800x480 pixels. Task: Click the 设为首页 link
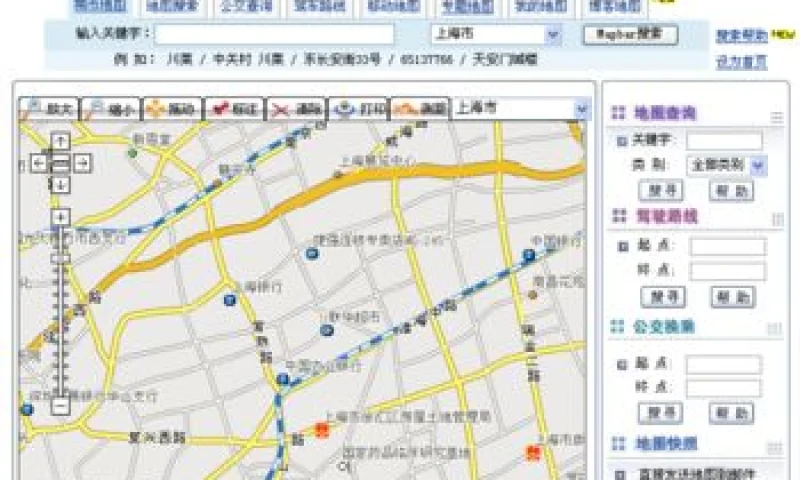pos(741,62)
